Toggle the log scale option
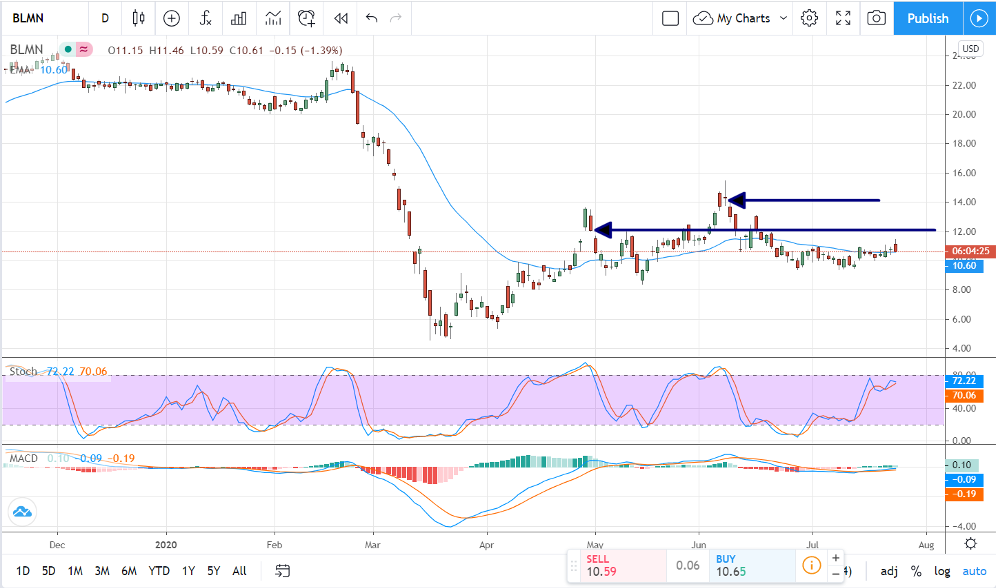Screen dimensions: 996x588 click(942, 571)
